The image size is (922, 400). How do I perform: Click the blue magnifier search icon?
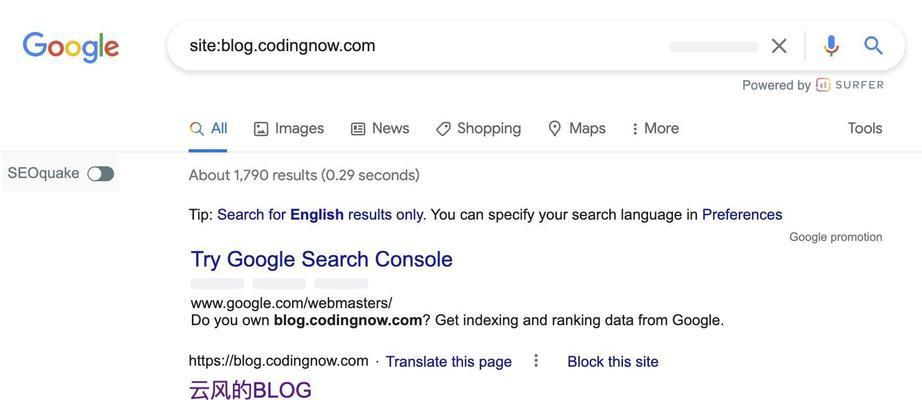[x=874, y=45]
